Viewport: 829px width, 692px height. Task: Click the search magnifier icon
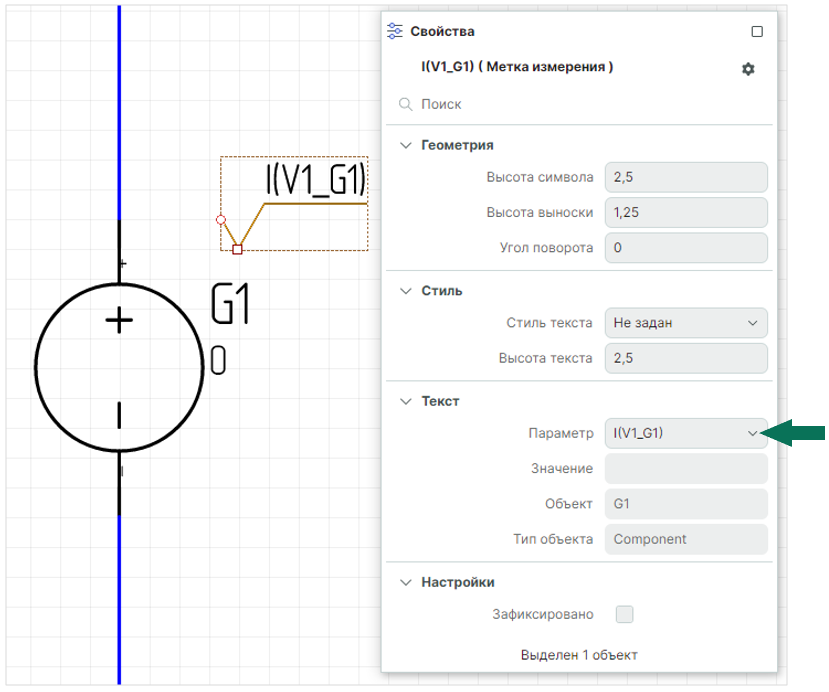[406, 104]
